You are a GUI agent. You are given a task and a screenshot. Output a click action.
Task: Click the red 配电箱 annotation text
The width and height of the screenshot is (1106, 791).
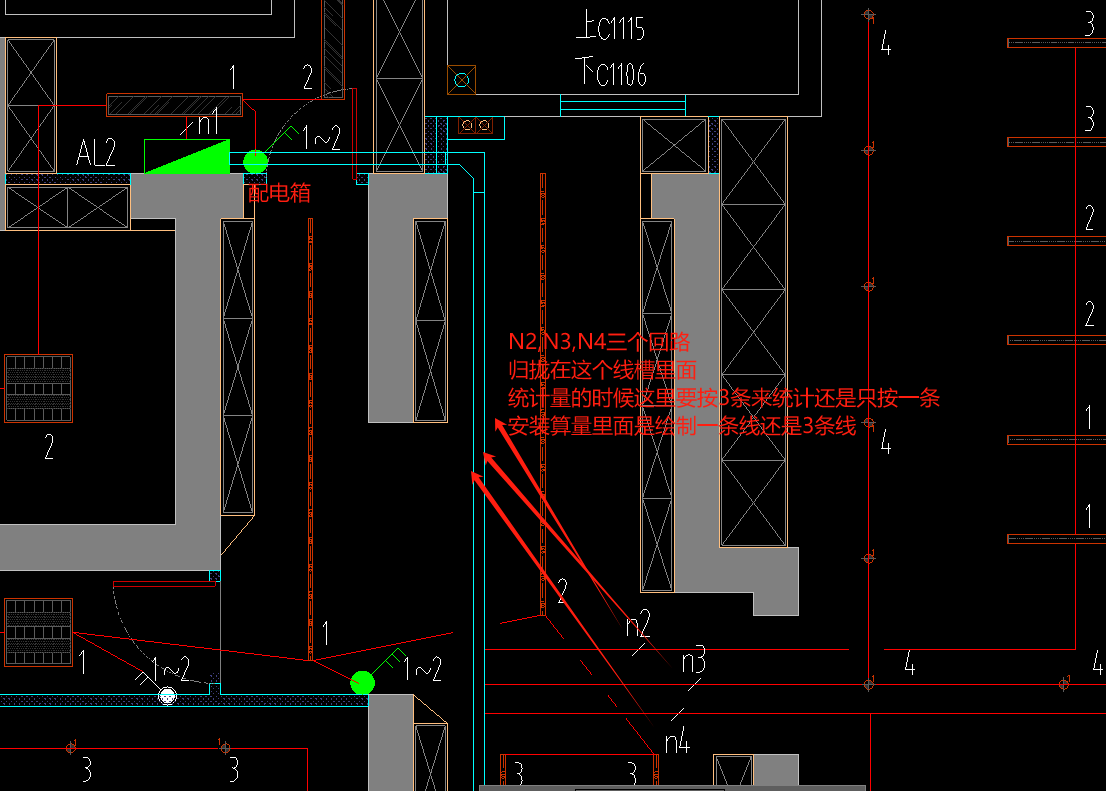(x=279, y=193)
